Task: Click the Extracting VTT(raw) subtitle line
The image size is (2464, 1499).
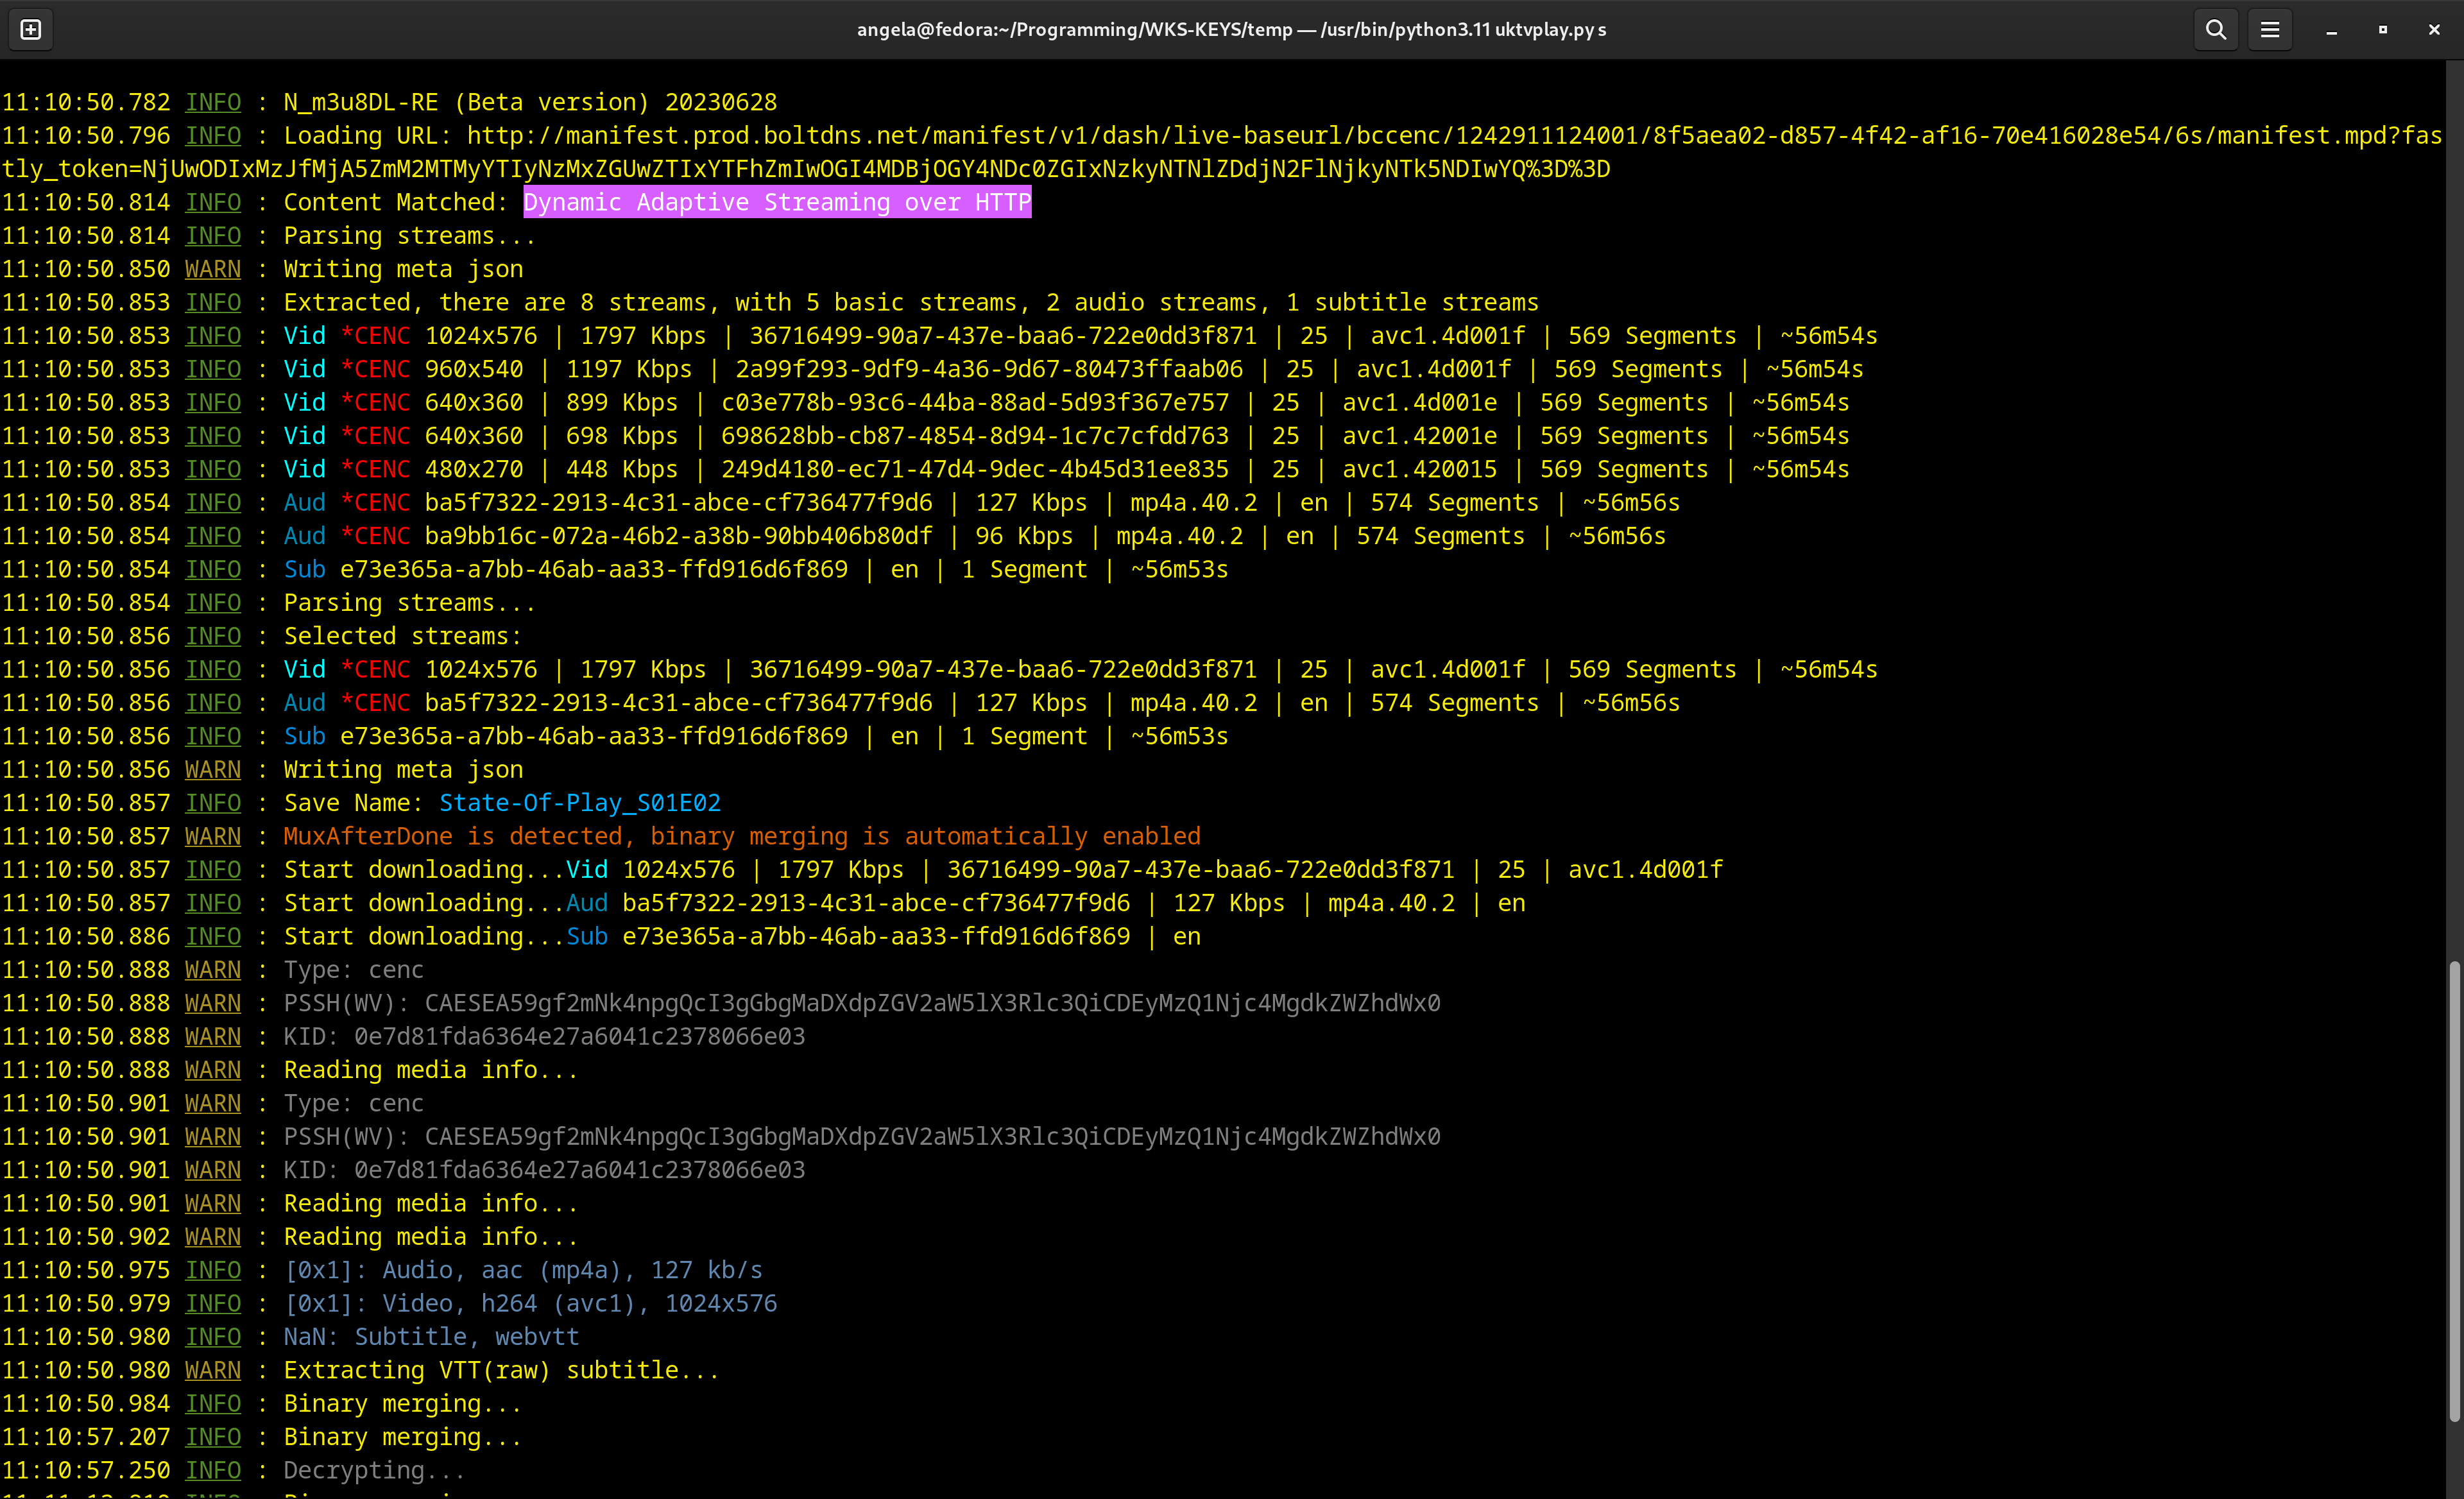Action: [x=500, y=1370]
